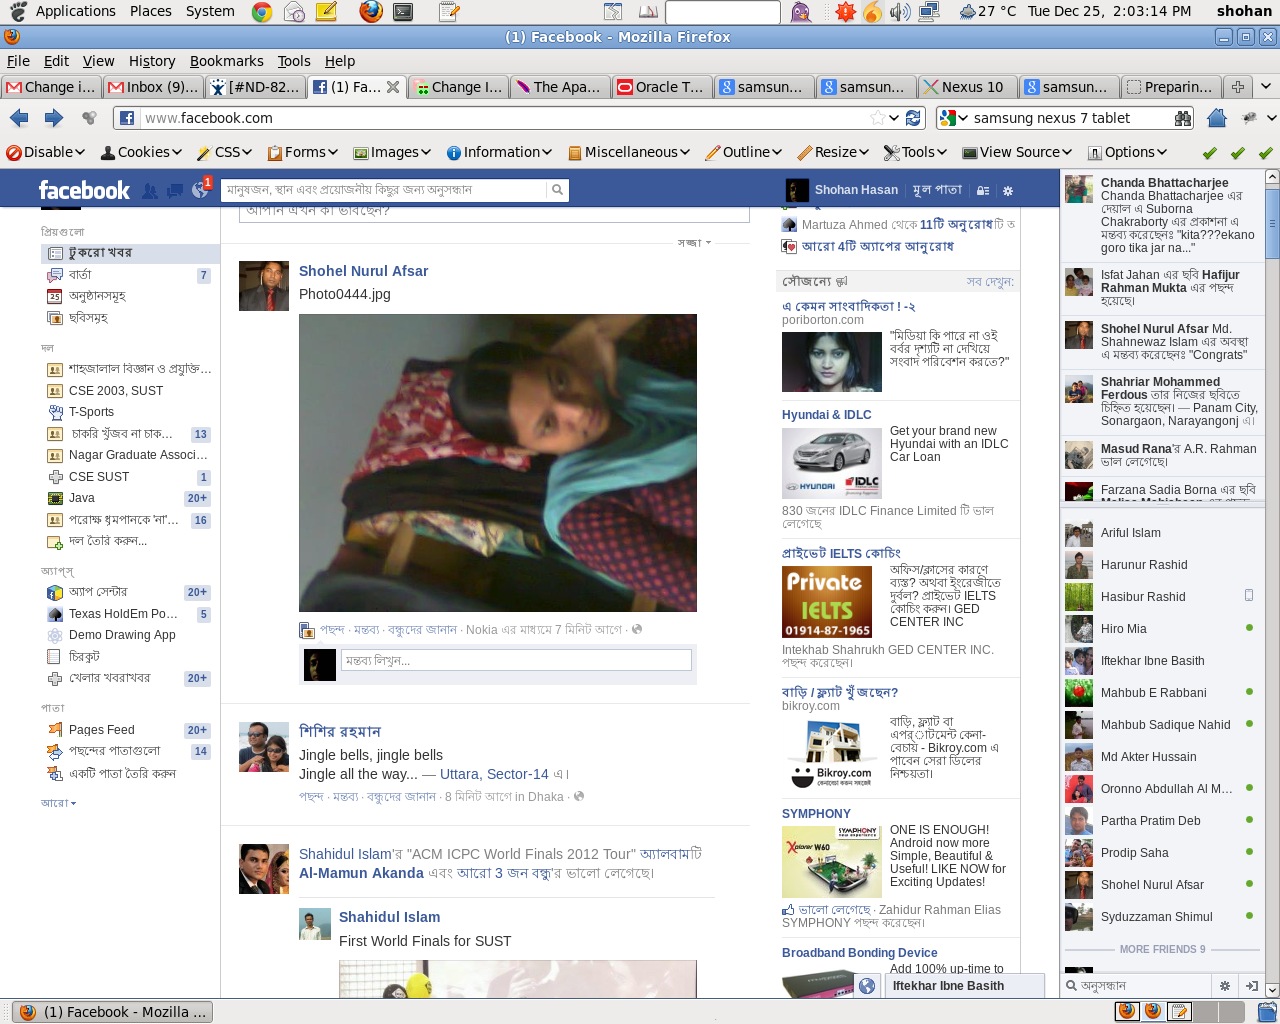
Task: Open the Cookies dropdown in the developer toolbar
Action: [141, 152]
